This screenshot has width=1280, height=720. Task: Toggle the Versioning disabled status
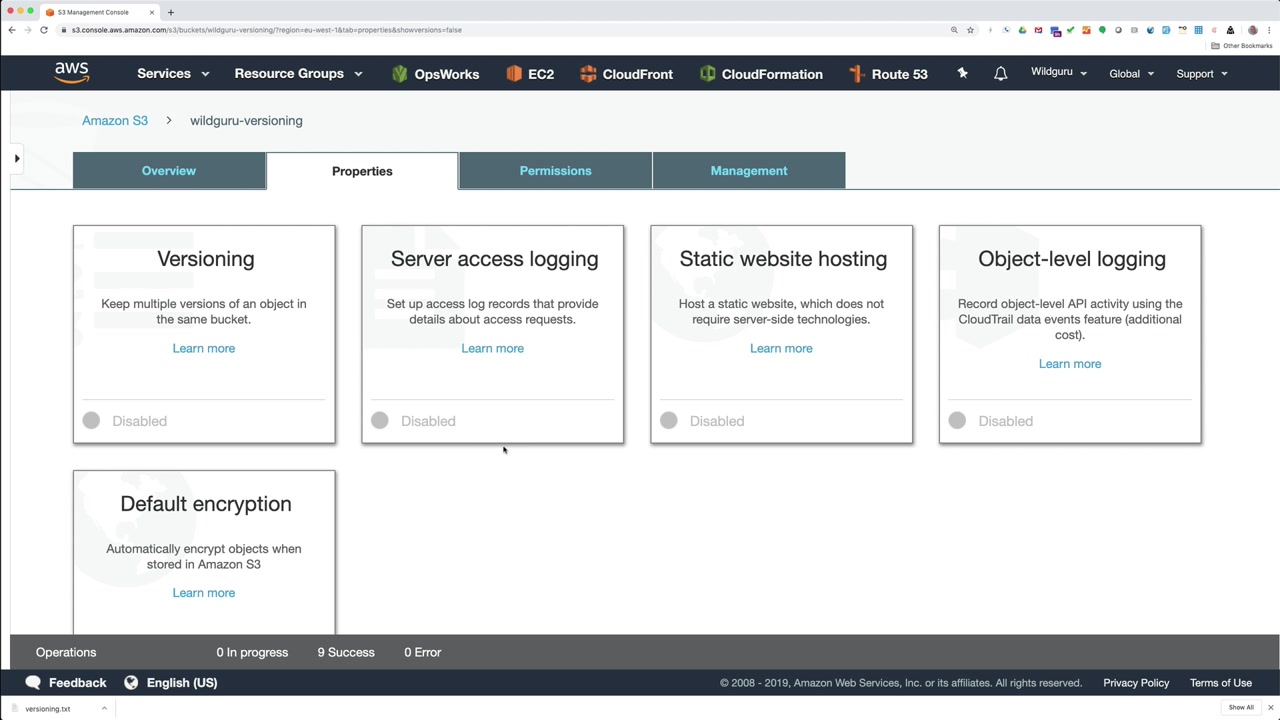tap(91, 421)
